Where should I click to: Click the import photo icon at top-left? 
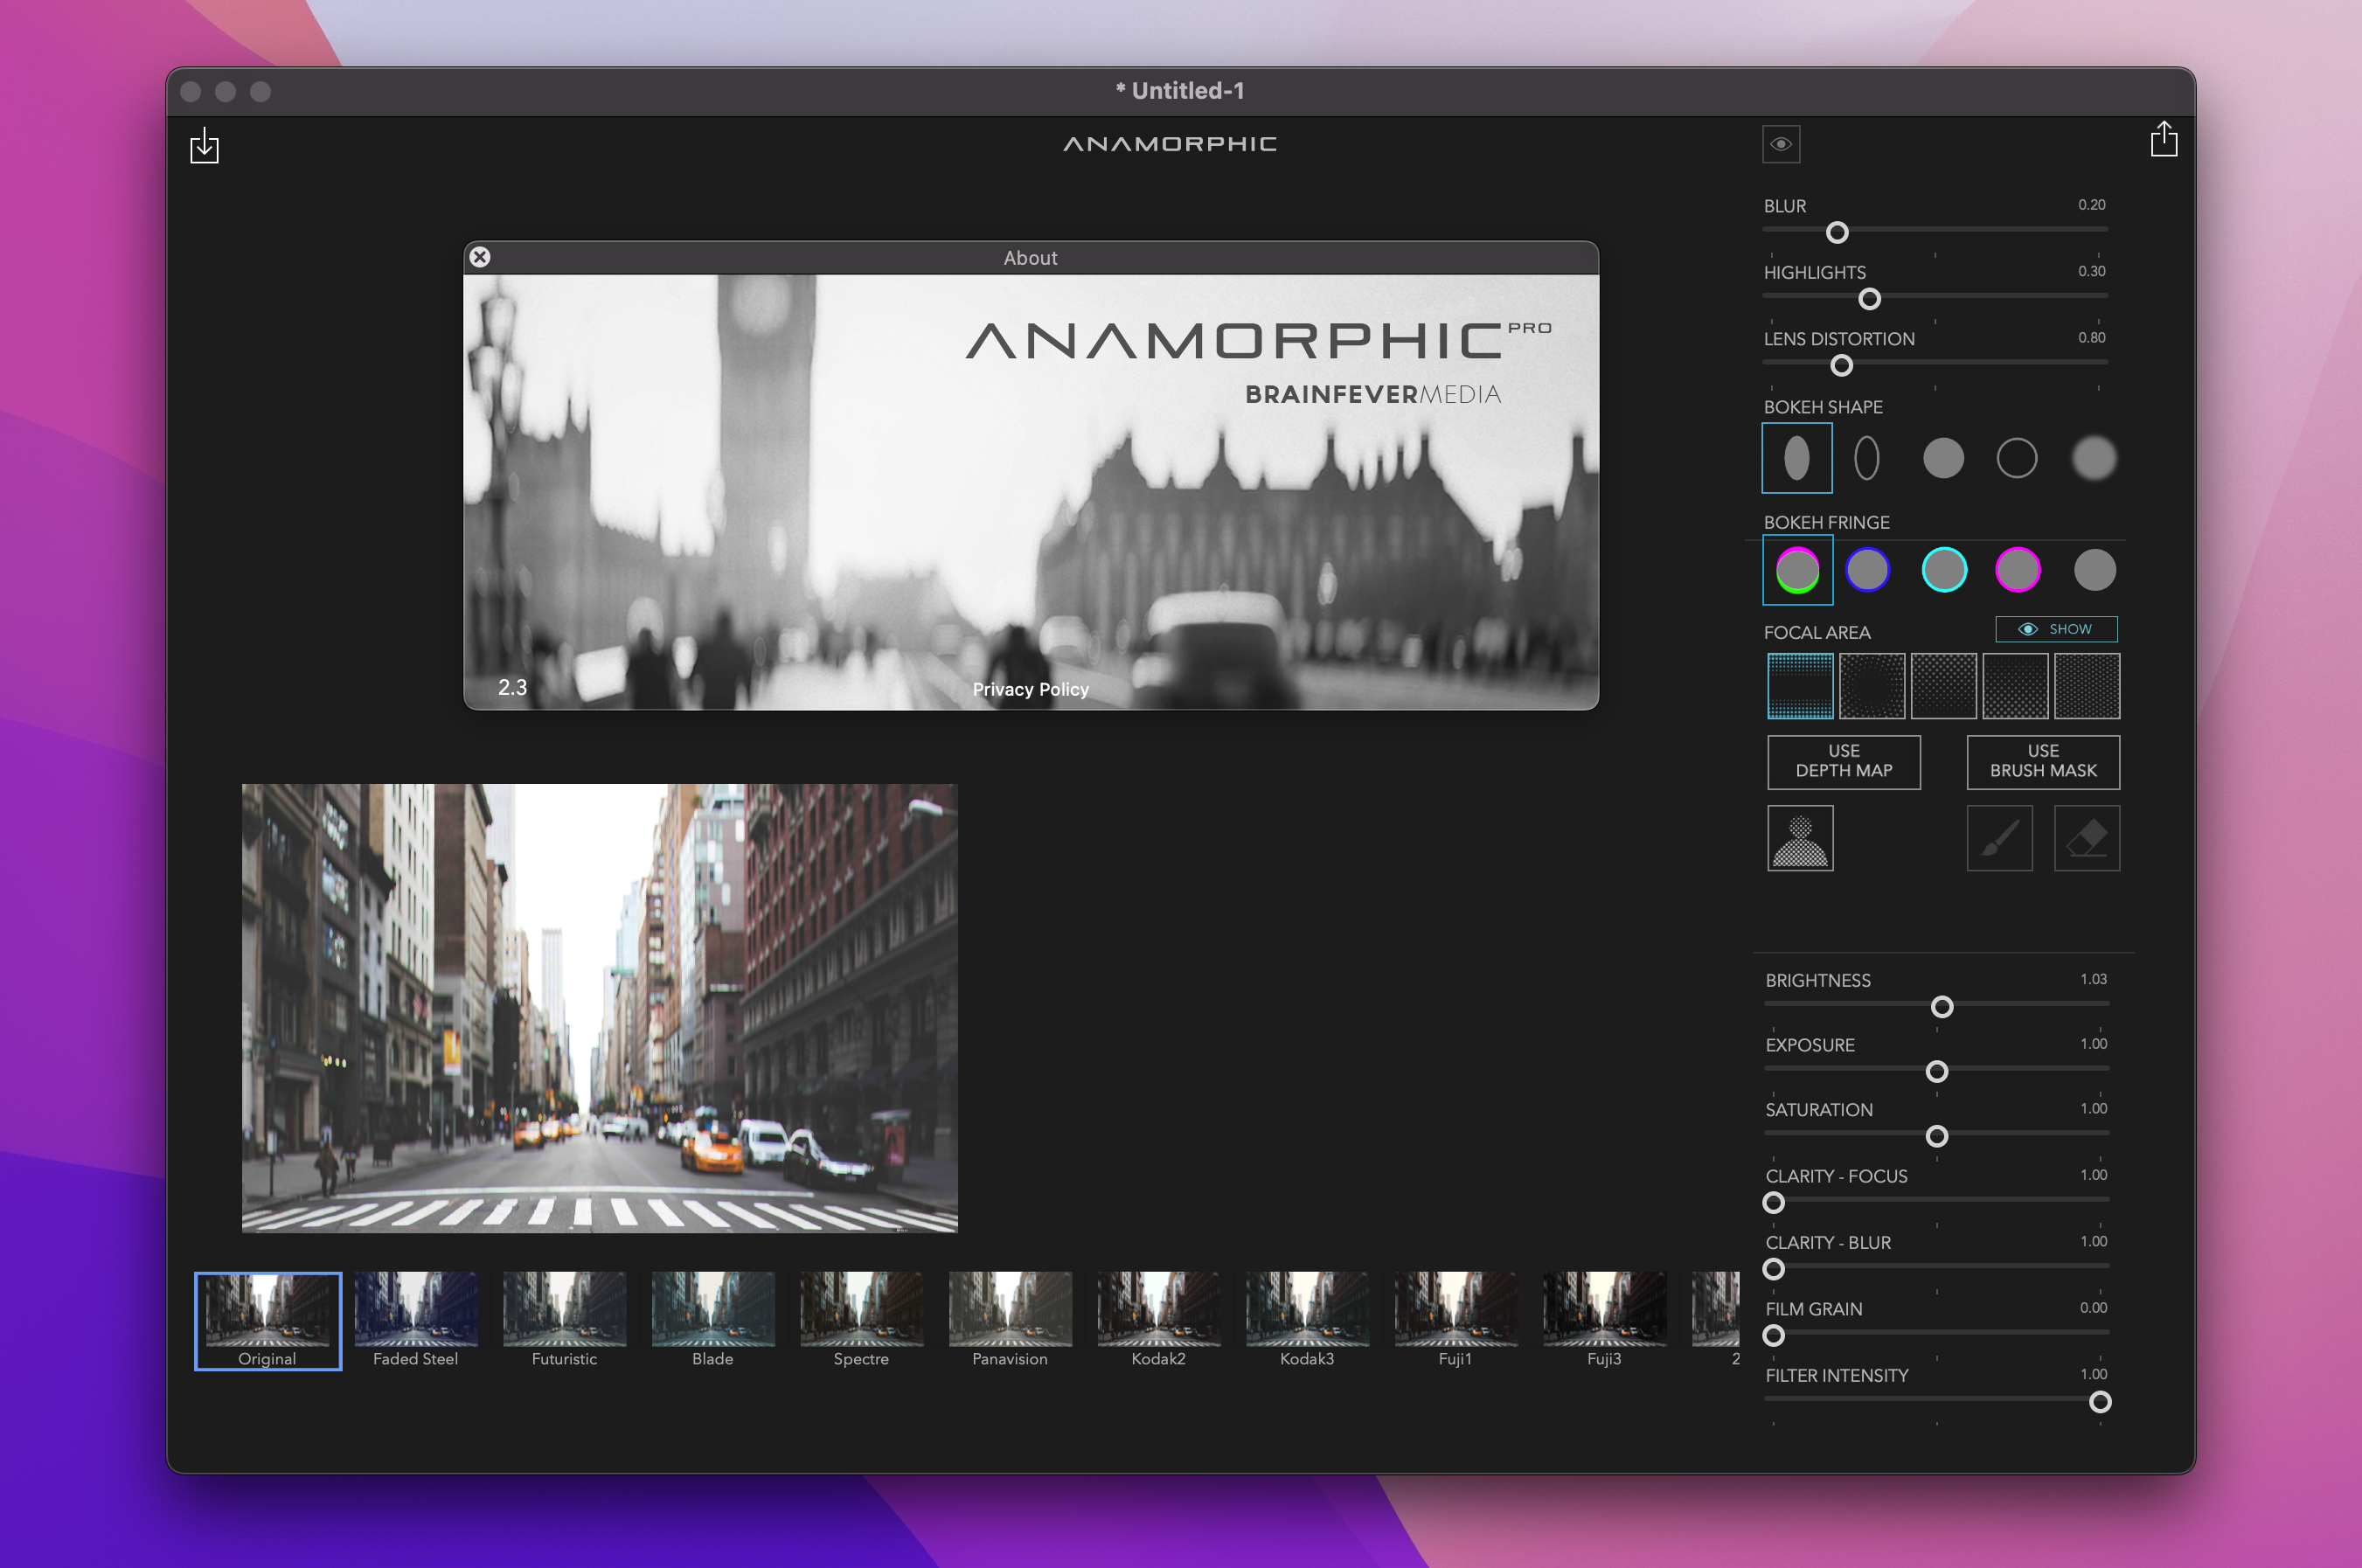tap(204, 146)
